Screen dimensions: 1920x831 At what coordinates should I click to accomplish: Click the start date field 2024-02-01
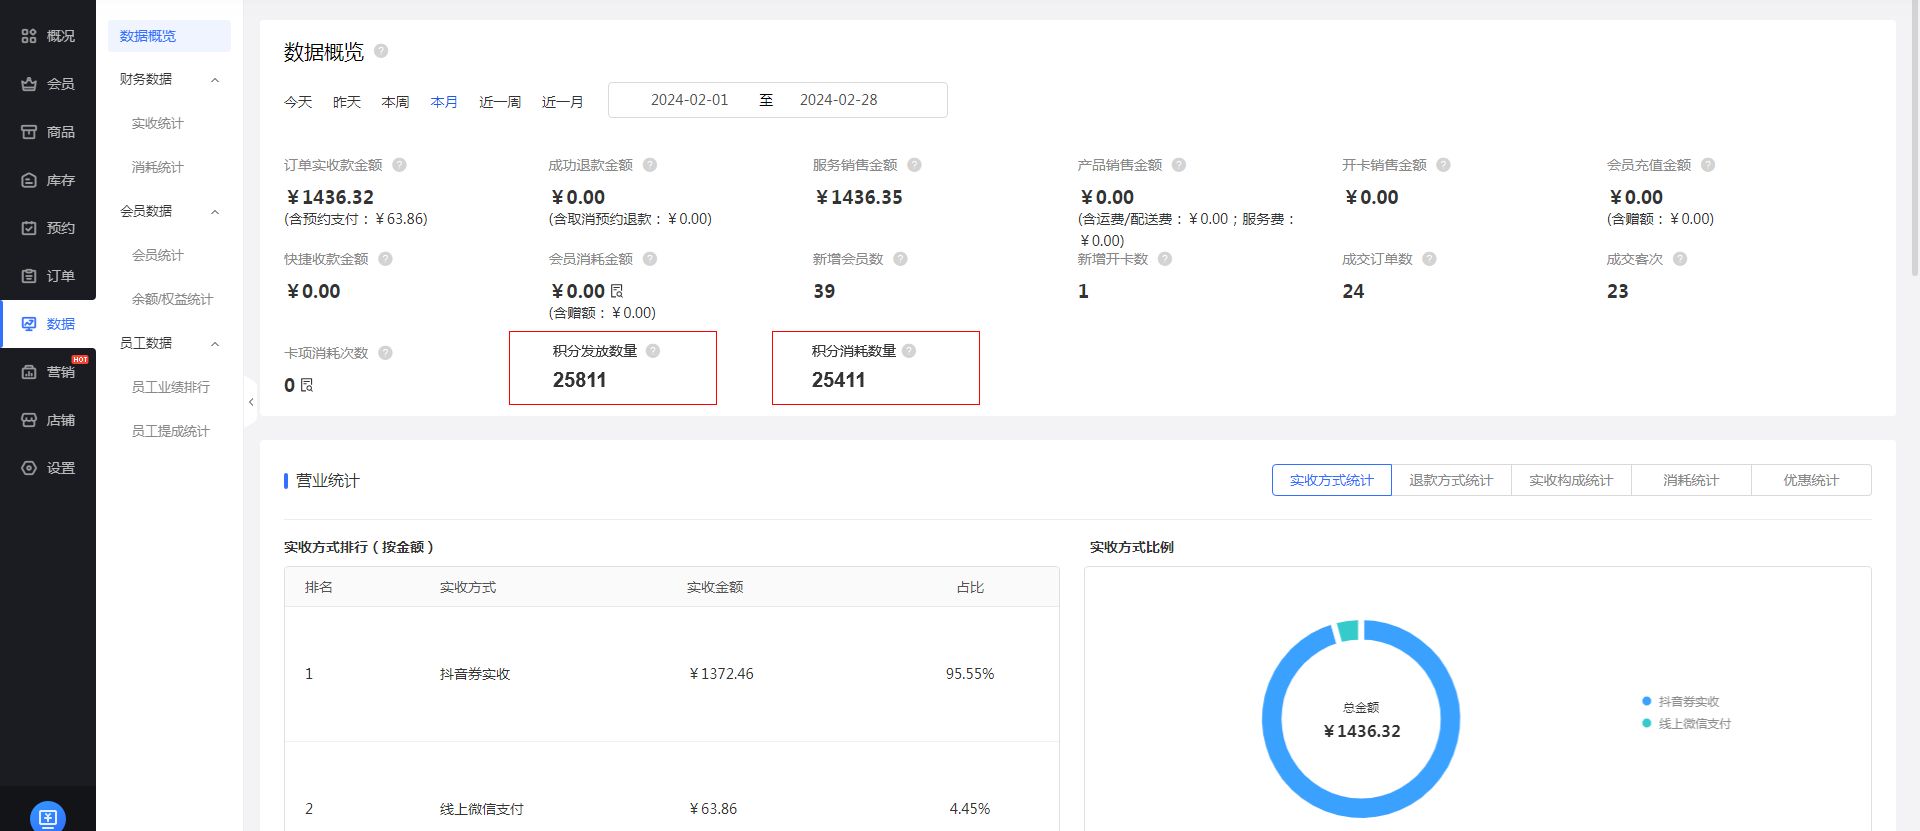pyautogui.click(x=689, y=100)
